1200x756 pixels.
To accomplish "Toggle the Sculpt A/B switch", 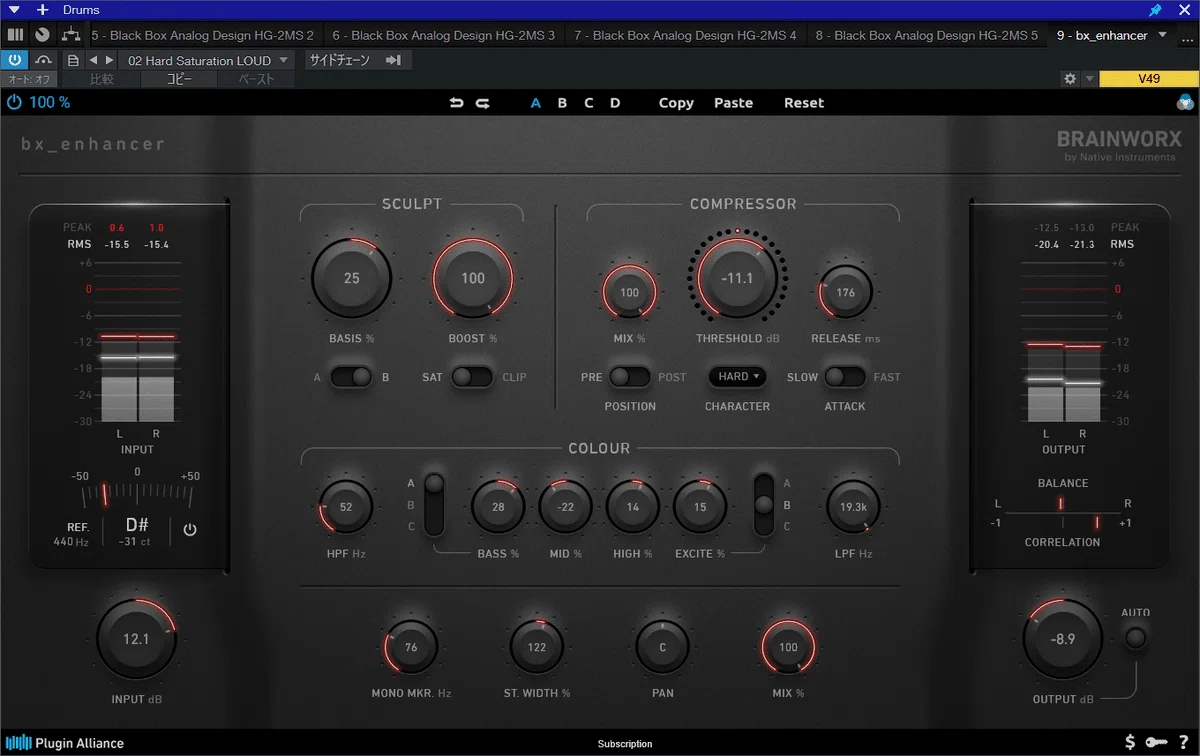I will (350, 377).
